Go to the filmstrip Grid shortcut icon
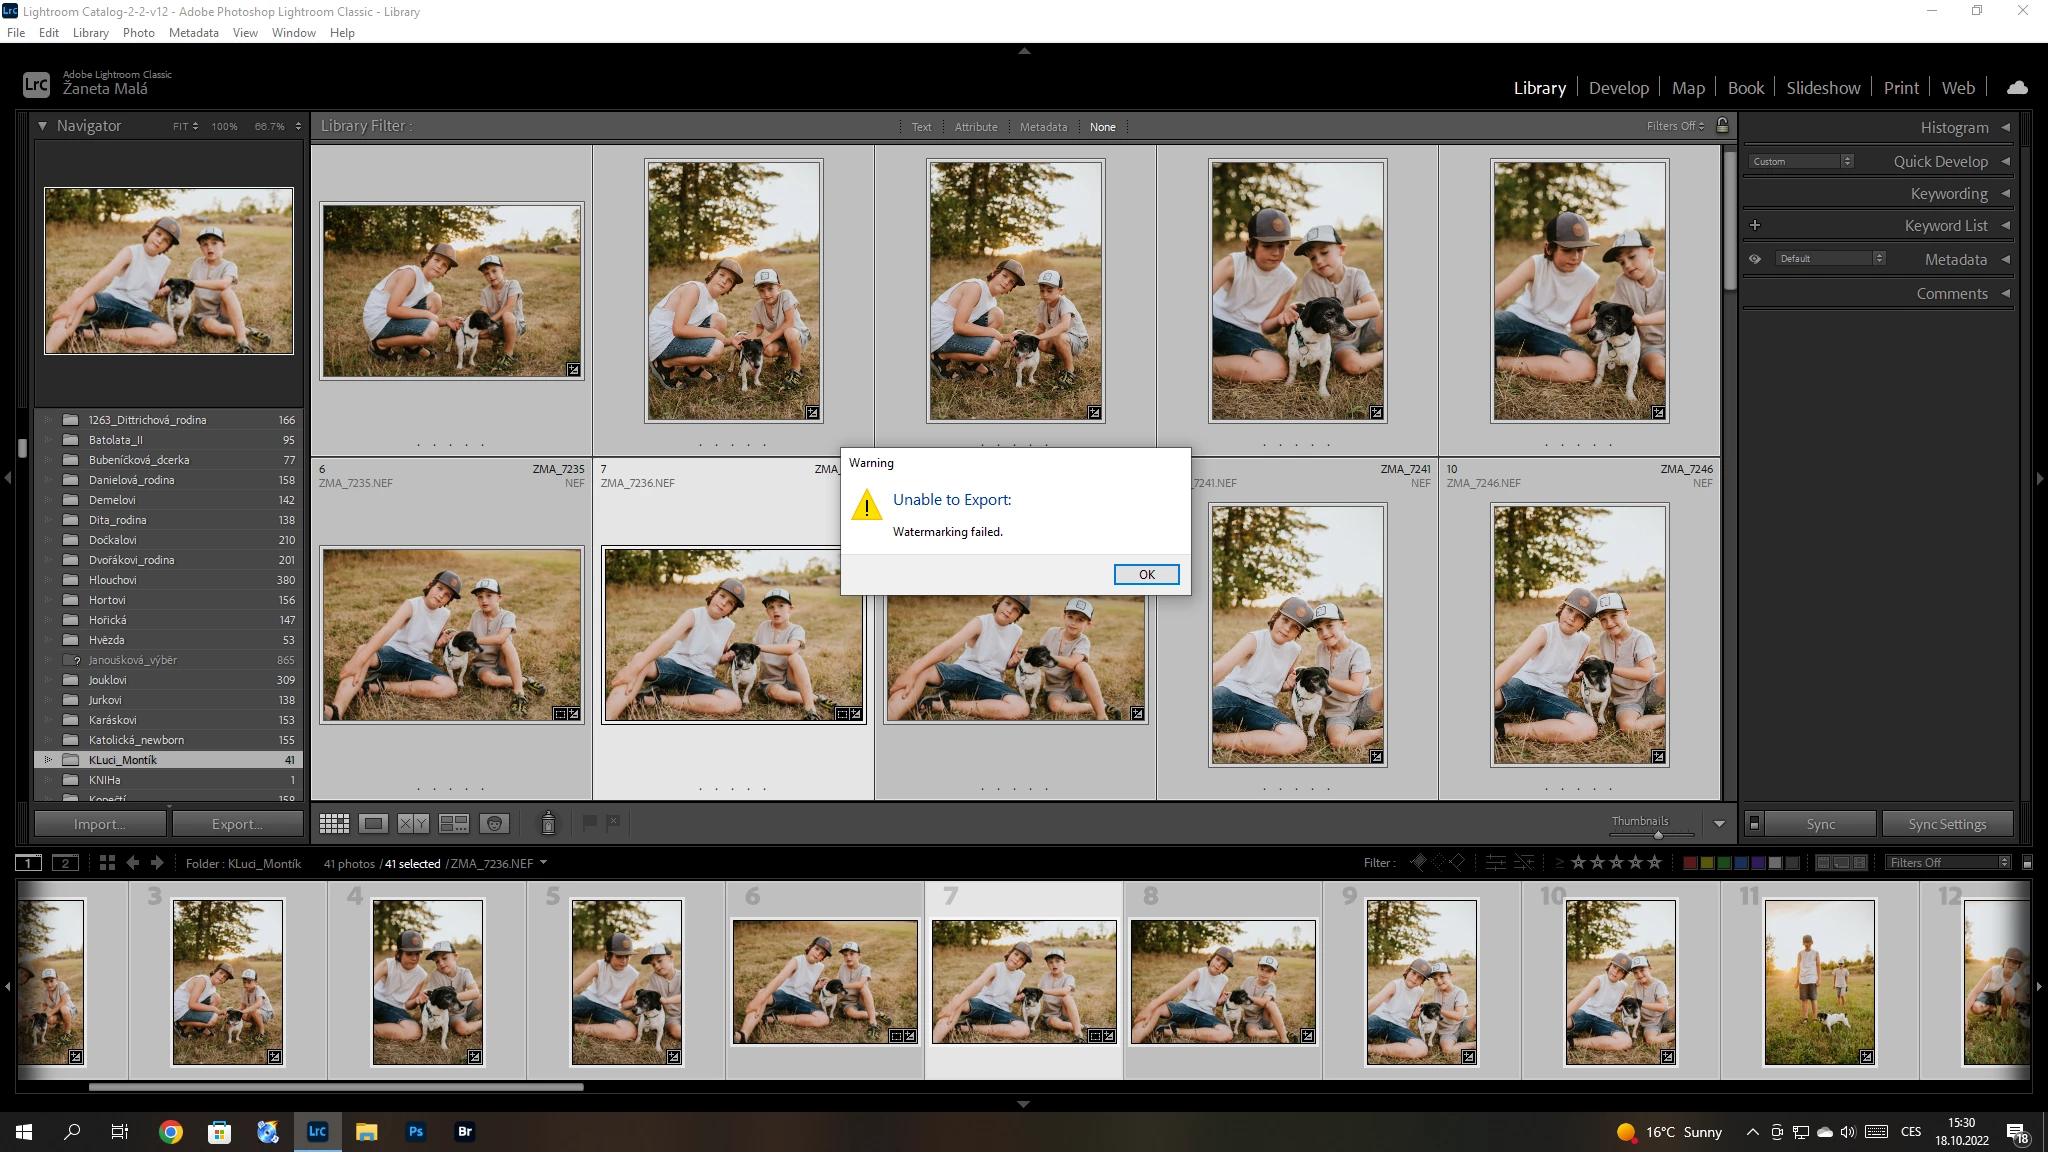Screen dimensions: 2048x1152 coord(107,862)
